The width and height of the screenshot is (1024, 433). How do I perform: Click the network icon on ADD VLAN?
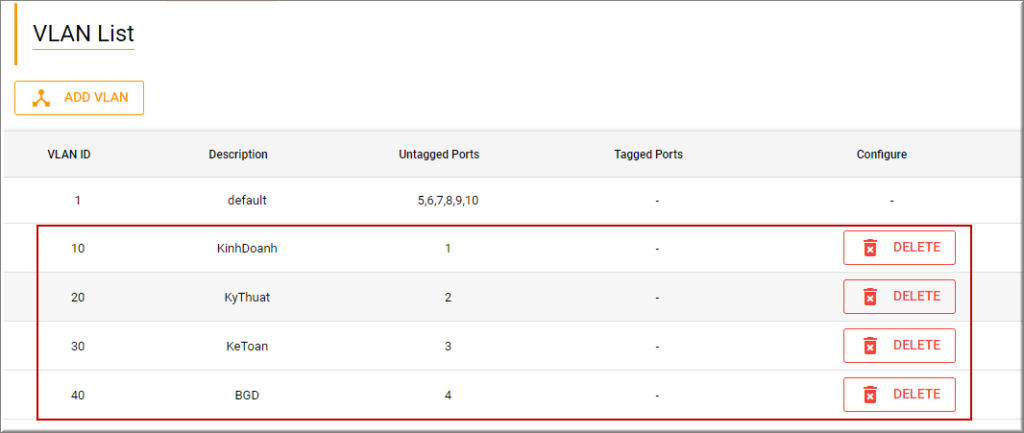tap(41, 98)
